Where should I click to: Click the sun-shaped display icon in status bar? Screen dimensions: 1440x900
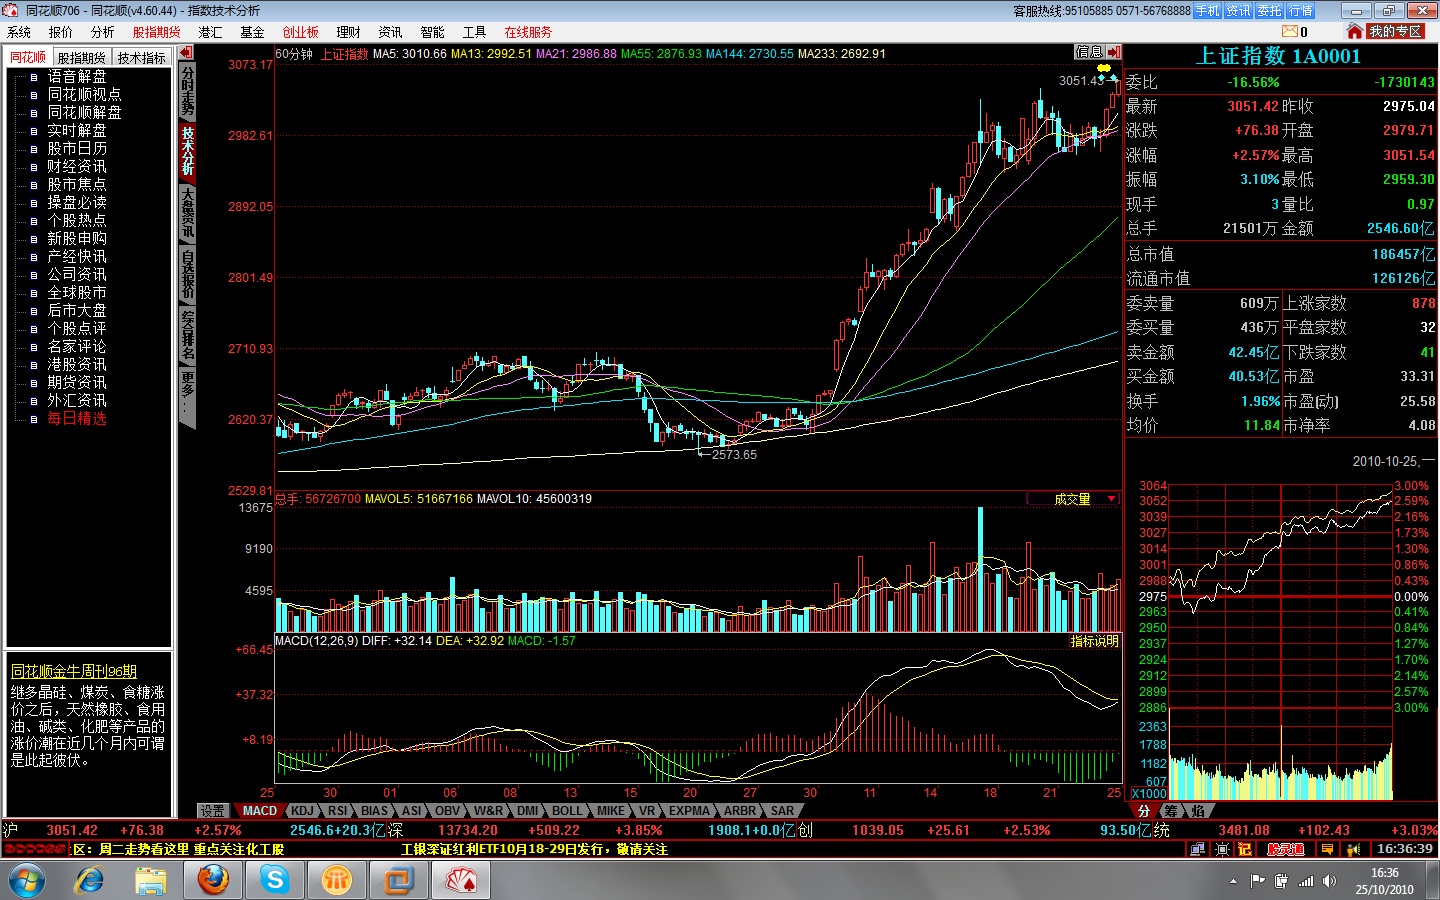click(1222, 849)
